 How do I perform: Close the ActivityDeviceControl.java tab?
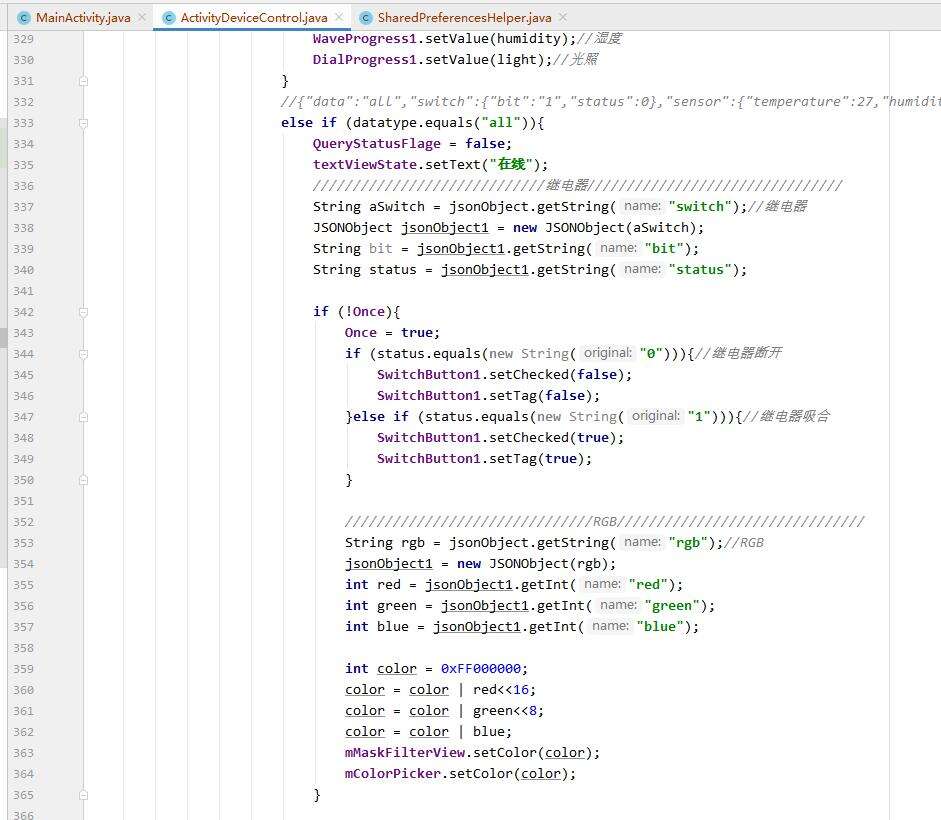(x=338, y=18)
